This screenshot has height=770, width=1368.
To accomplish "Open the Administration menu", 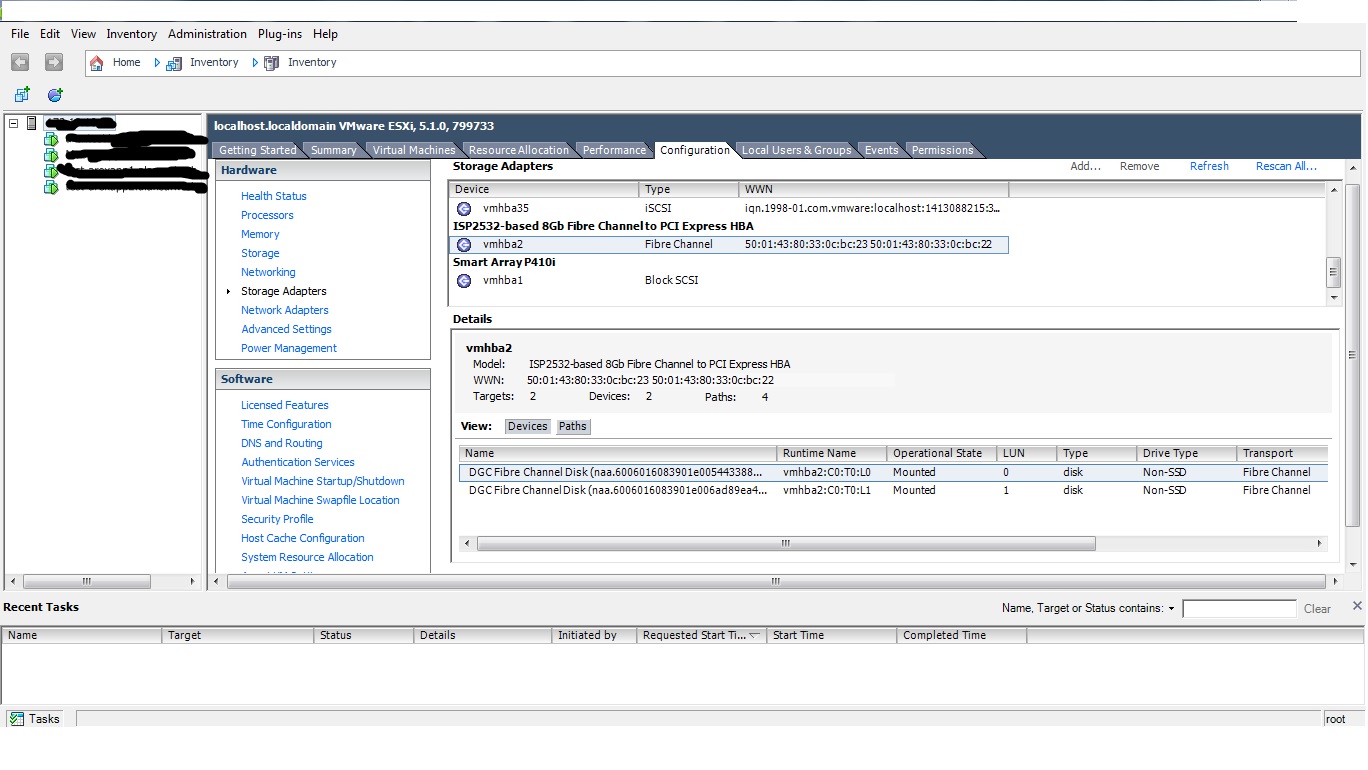I will click(207, 33).
